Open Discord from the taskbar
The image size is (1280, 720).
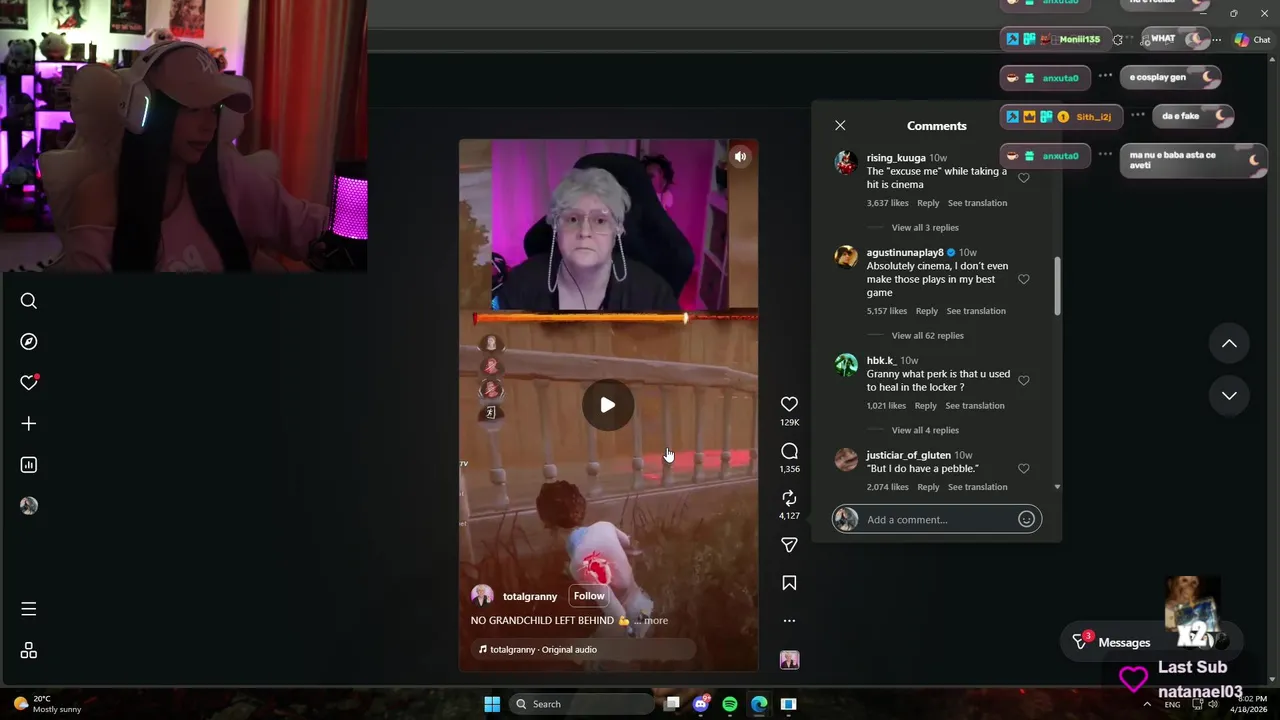coord(701,704)
